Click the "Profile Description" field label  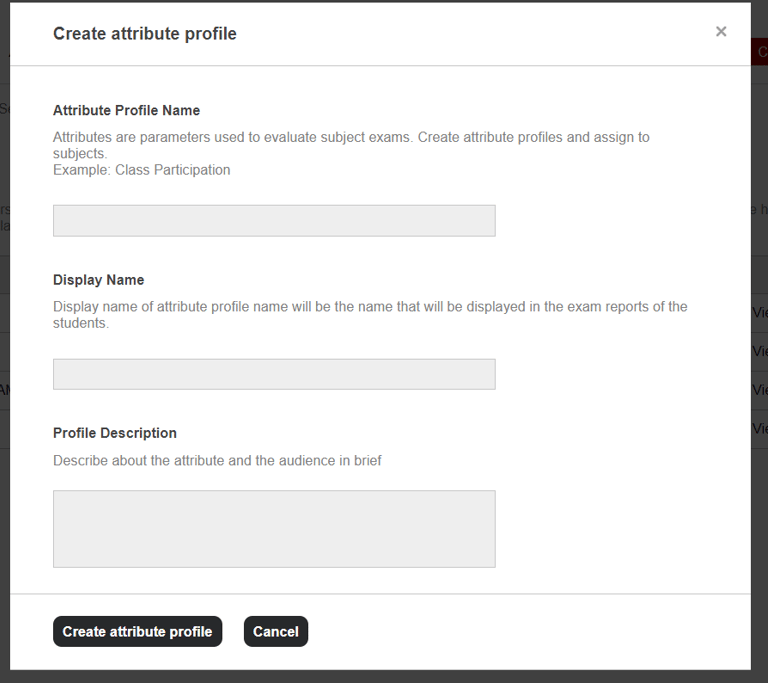114,433
